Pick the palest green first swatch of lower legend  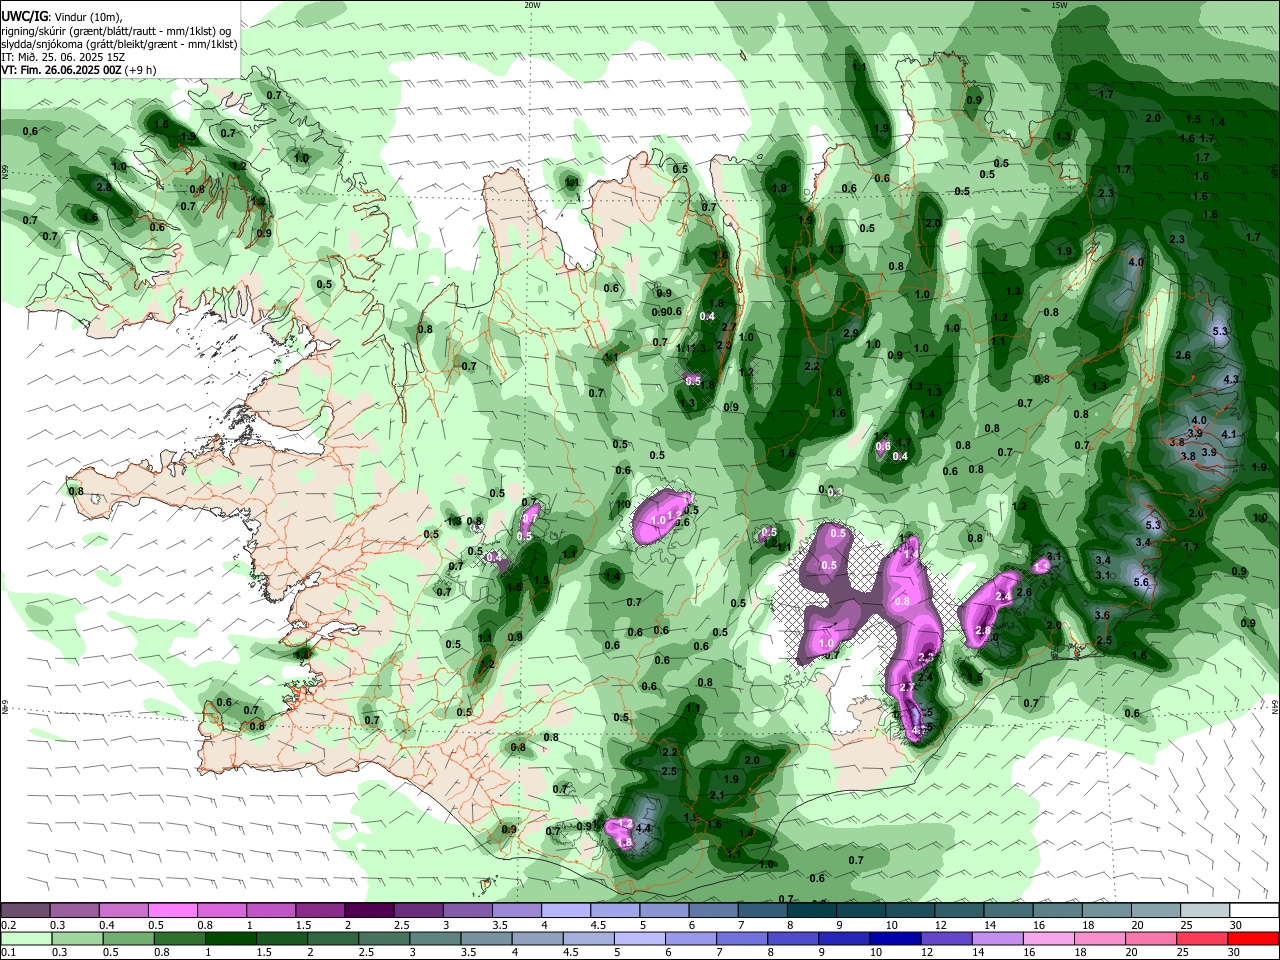click(x=26, y=939)
